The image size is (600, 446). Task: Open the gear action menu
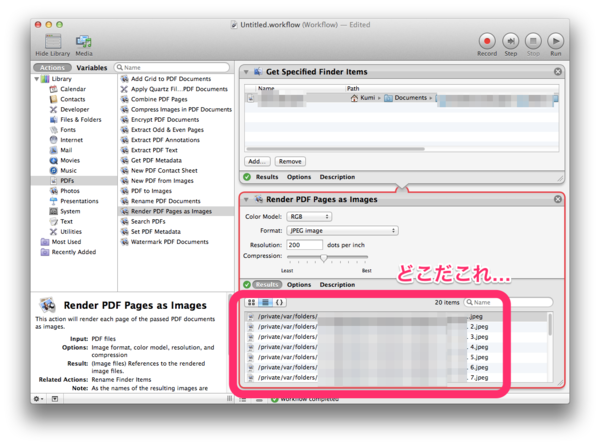[x=38, y=399]
